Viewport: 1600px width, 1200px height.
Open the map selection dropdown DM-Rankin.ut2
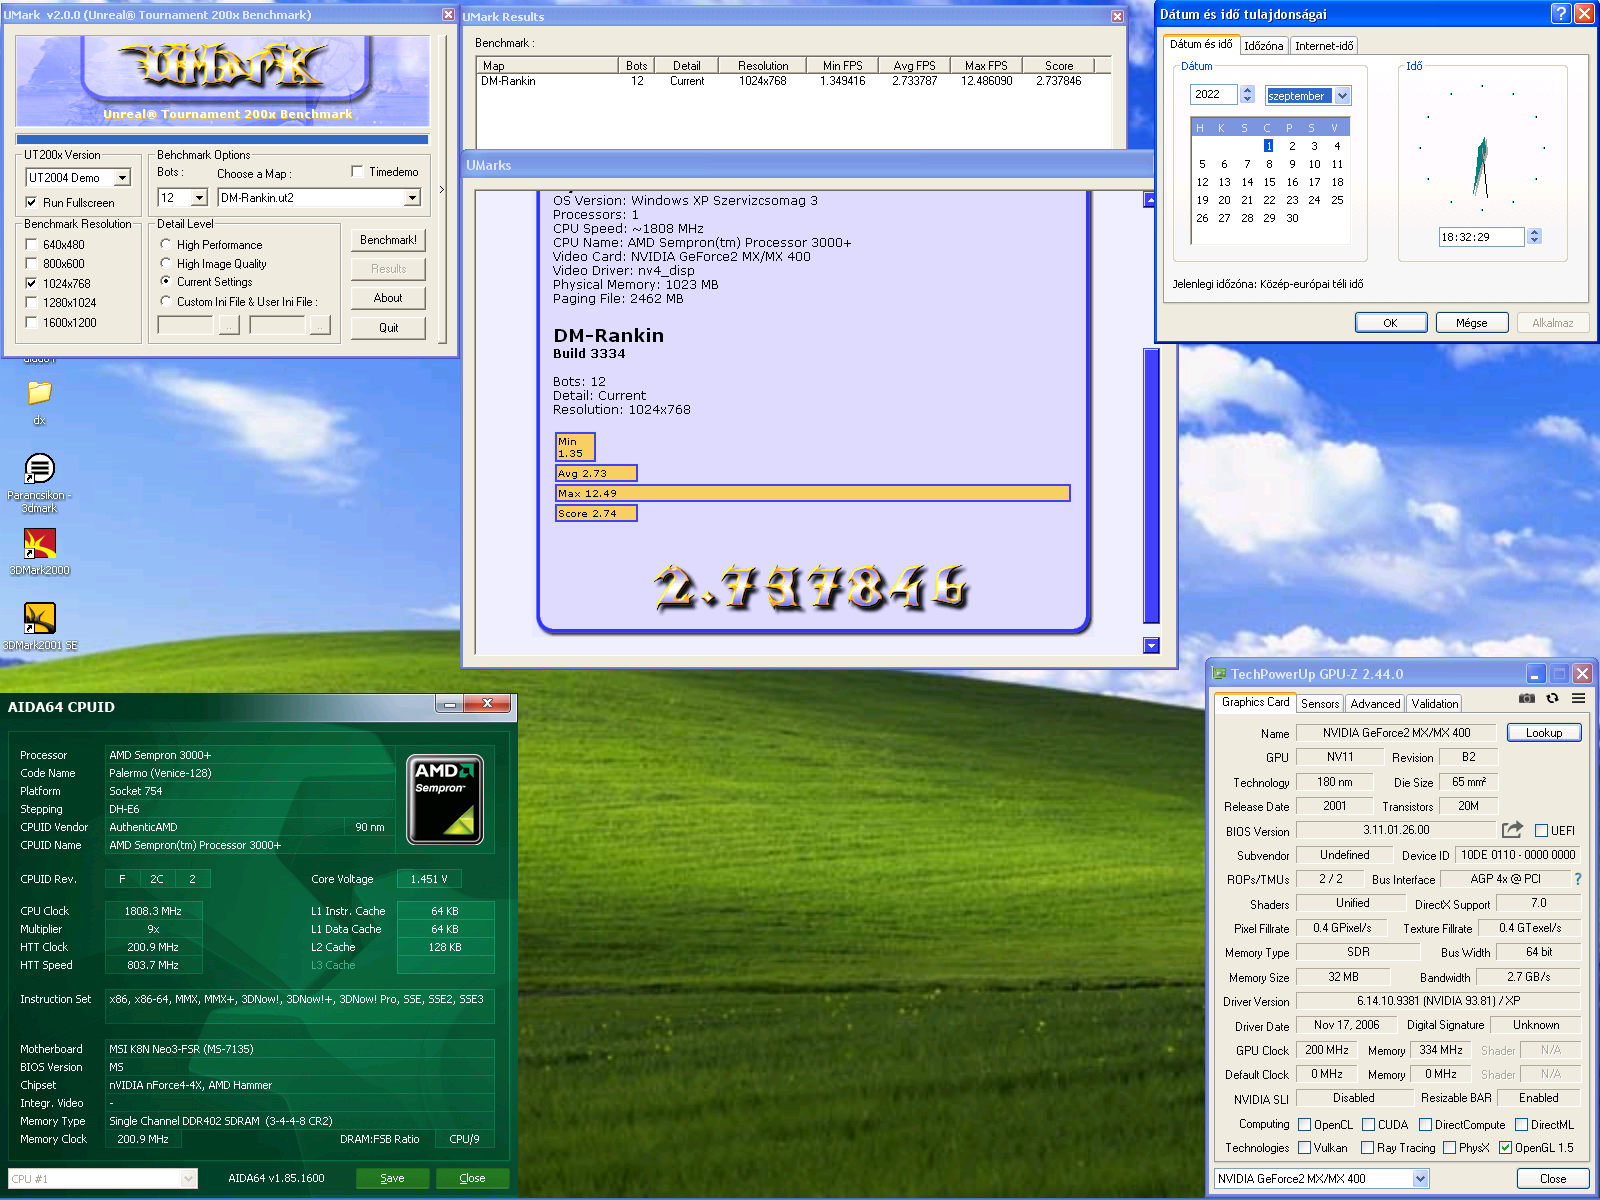point(412,198)
